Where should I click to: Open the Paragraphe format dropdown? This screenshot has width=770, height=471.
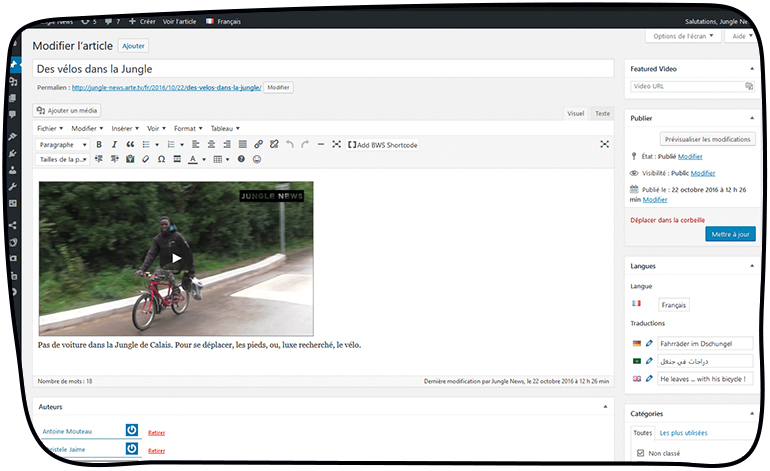[x=62, y=145]
